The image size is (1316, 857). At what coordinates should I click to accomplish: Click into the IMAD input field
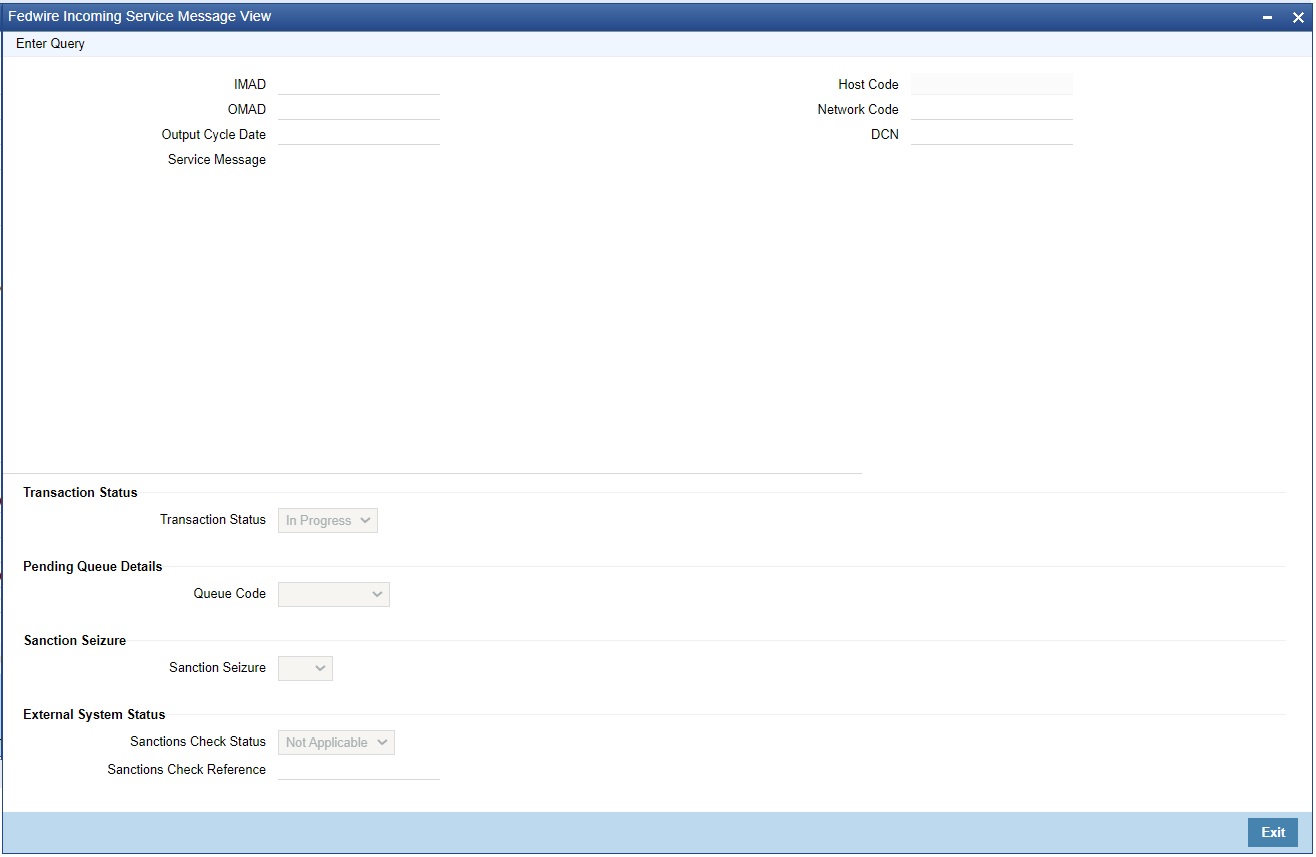click(359, 85)
